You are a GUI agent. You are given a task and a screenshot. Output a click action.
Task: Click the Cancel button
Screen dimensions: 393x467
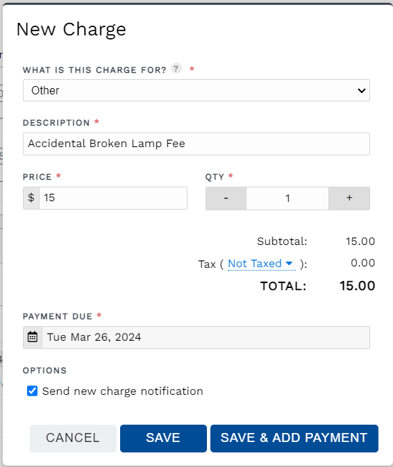pyautogui.click(x=73, y=438)
